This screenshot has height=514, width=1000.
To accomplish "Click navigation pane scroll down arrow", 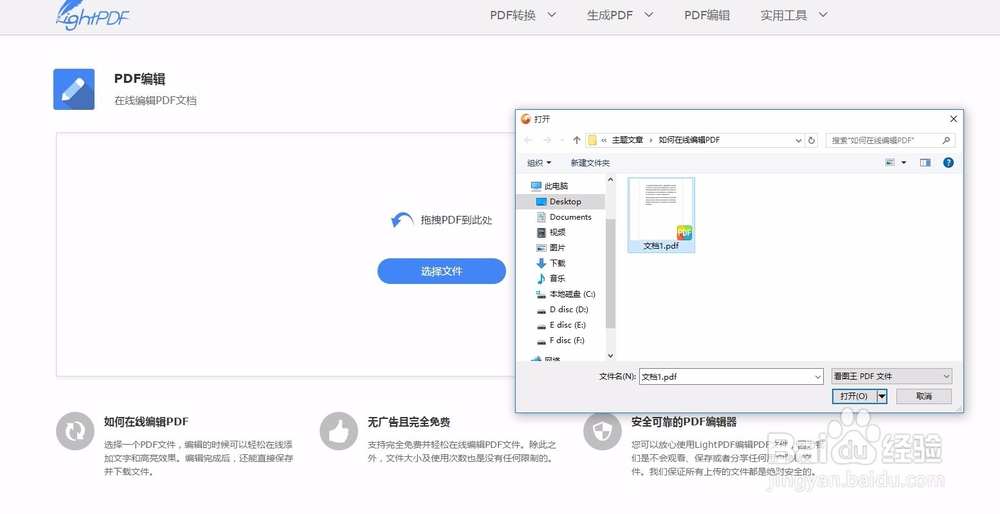I will point(610,355).
